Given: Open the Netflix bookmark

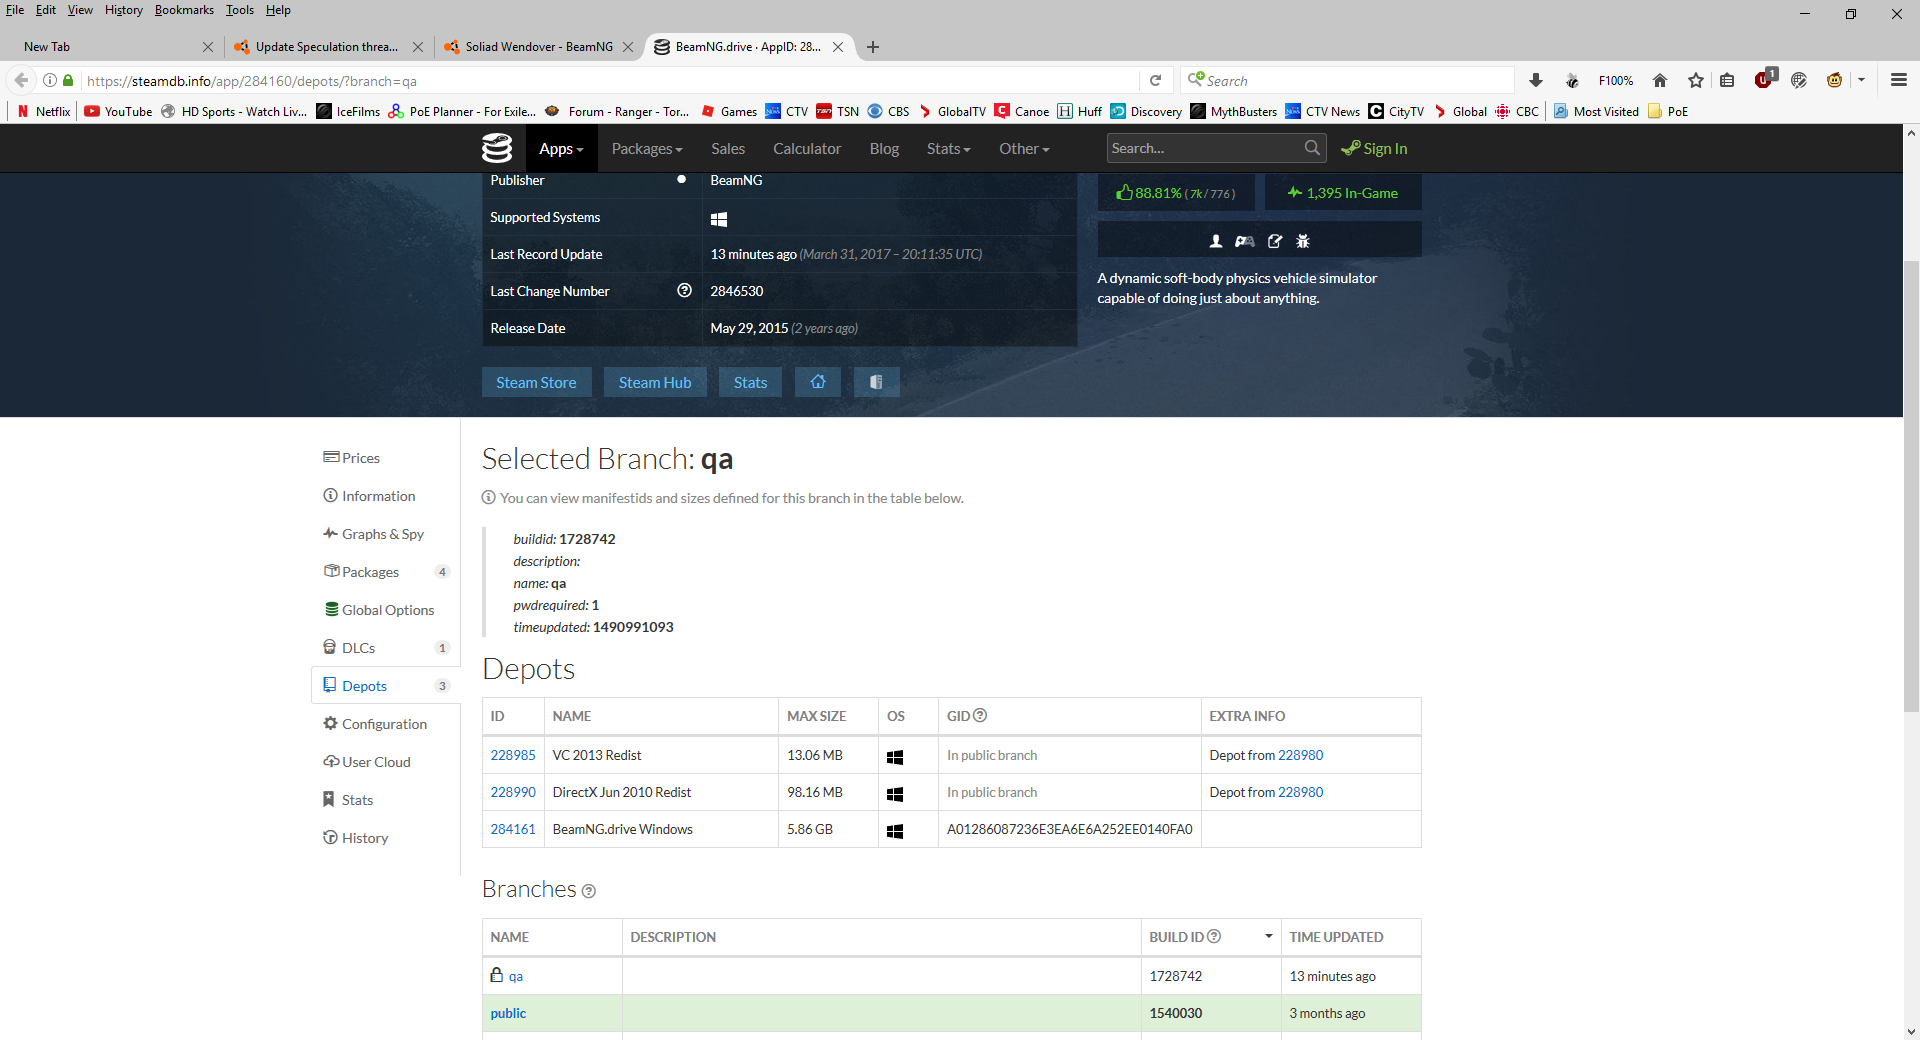Looking at the screenshot, I should tap(45, 111).
